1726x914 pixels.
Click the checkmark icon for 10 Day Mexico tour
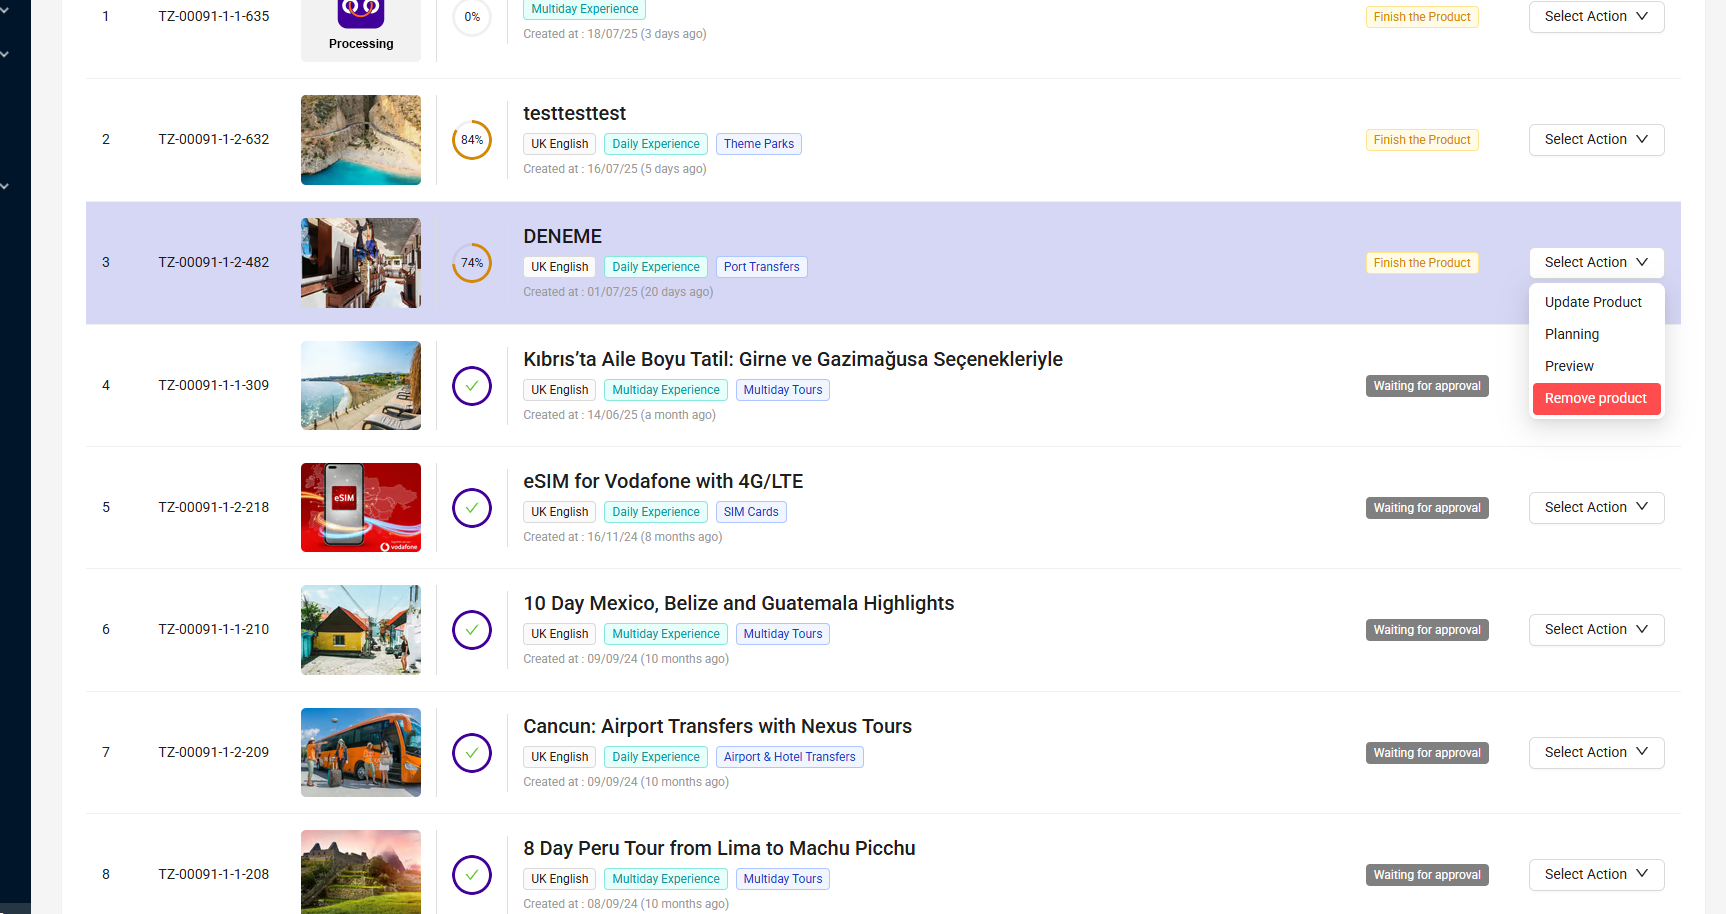pos(472,630)
